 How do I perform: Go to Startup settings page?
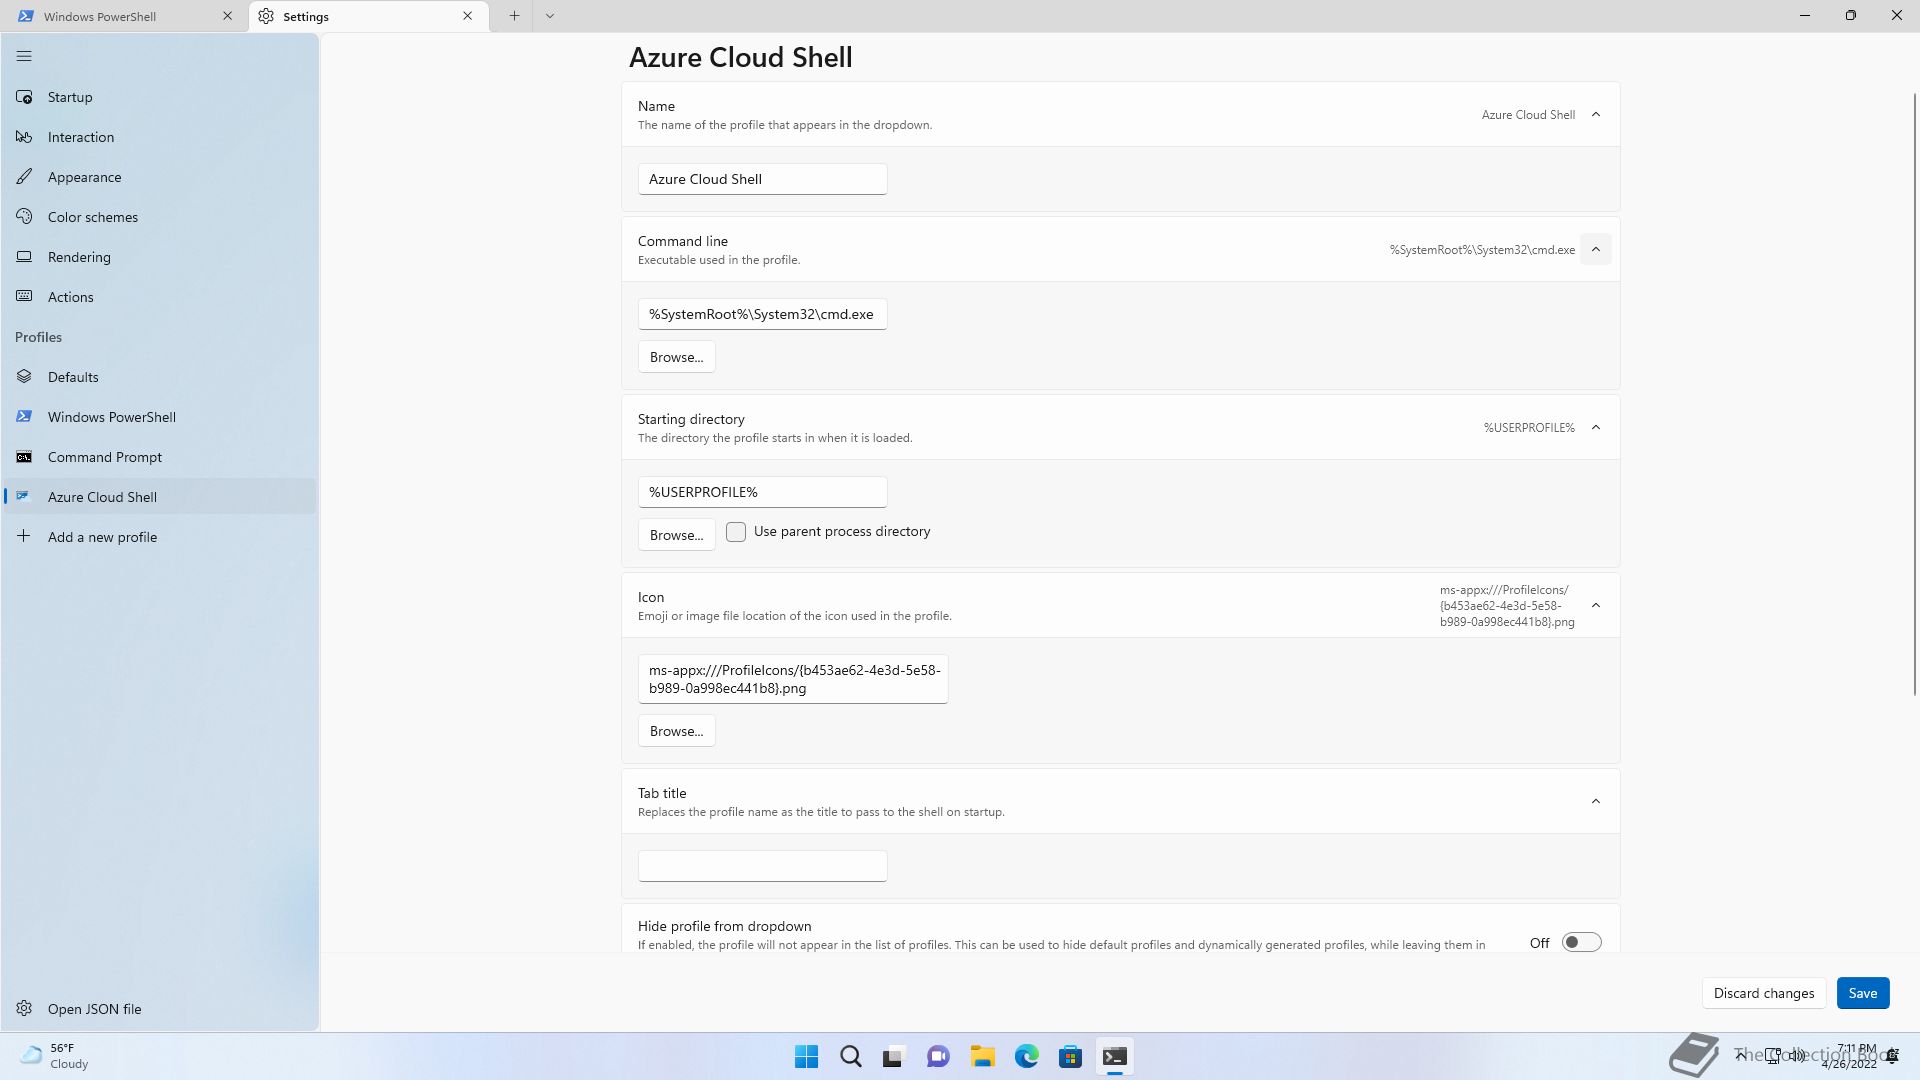[x=160, y=97]
